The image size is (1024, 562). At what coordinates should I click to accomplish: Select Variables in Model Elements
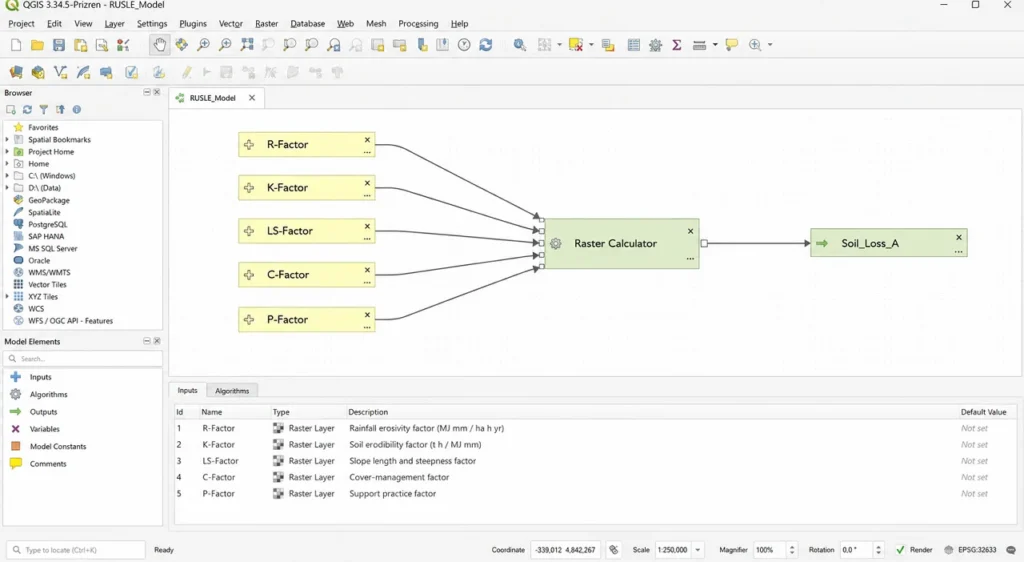[44, 429]
